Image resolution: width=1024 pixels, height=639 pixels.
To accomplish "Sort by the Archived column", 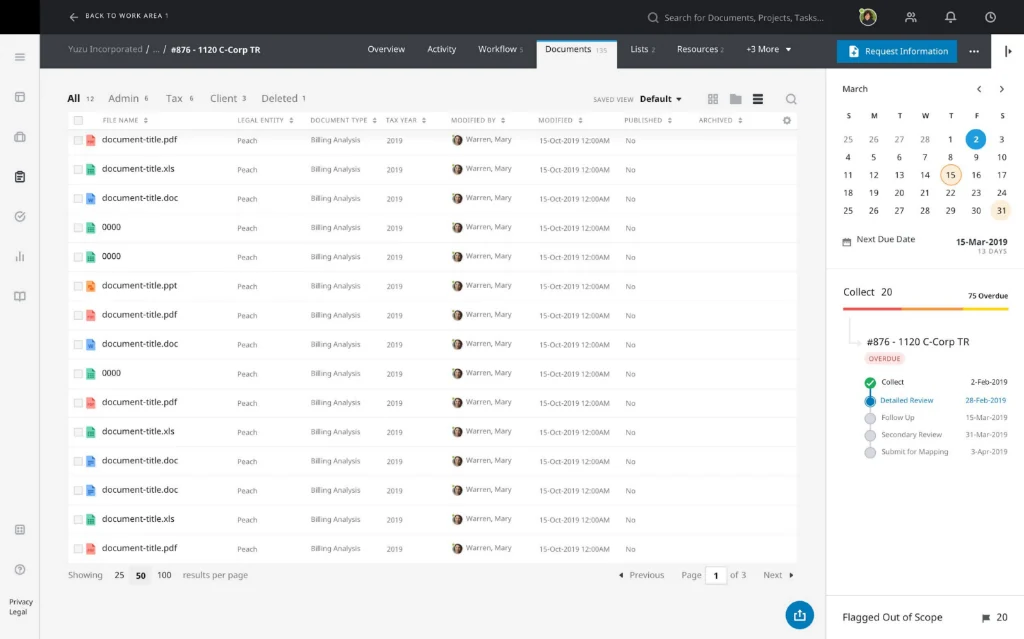I will point(720,120).
